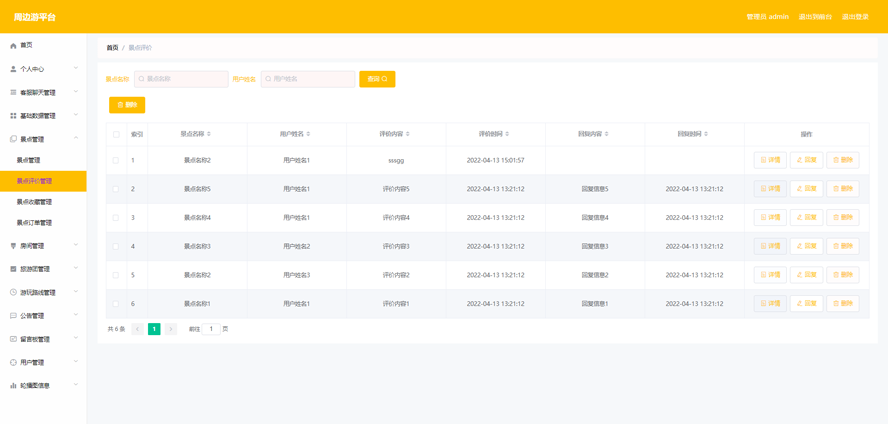The height and width of the screenshot is (424, 888).
Task: Click the clock icon beside 游玩路线管理
Action: coord(13,293)
